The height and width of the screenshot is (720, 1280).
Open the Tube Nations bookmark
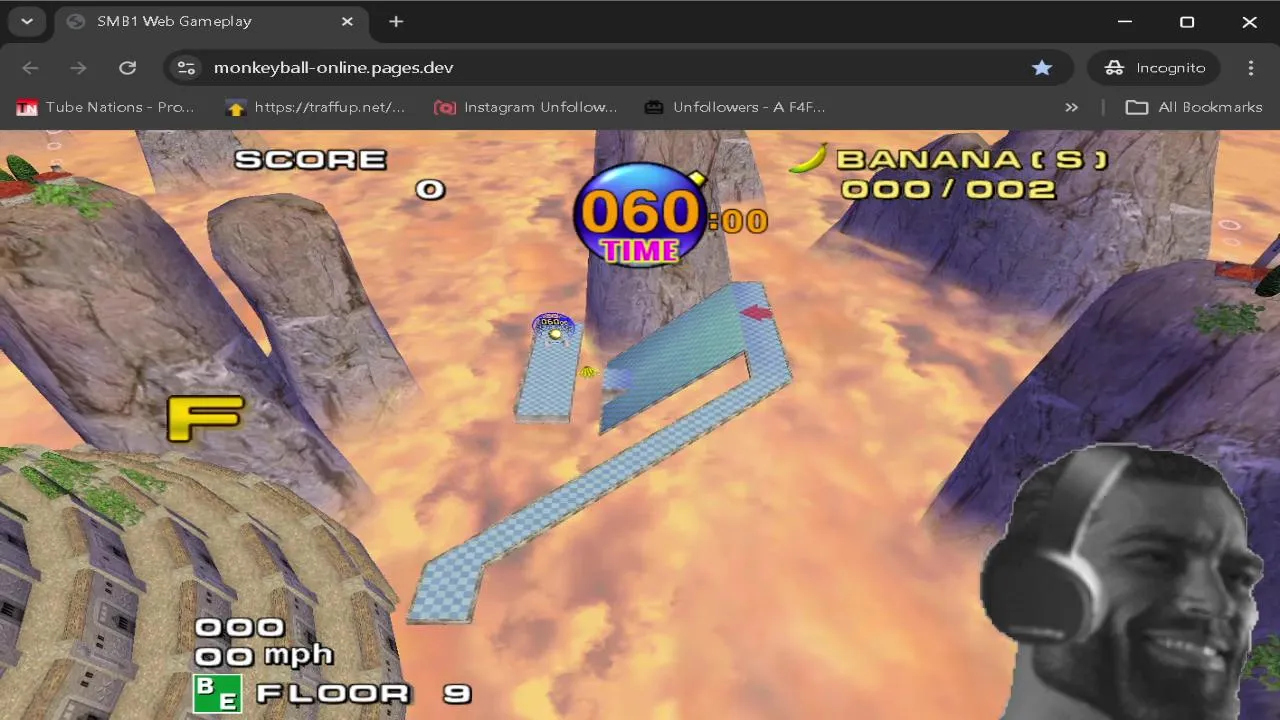tap(105, 107)
